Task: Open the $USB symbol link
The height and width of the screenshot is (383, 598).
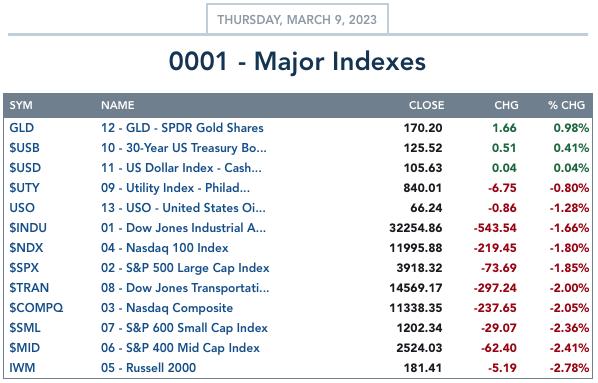Action: point(24,148)
